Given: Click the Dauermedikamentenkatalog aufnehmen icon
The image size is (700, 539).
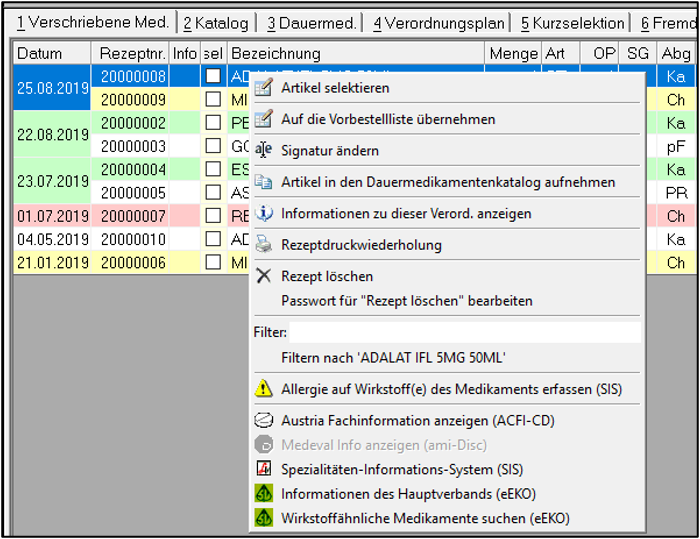Looking at the screenshot, I should [263, 182].
